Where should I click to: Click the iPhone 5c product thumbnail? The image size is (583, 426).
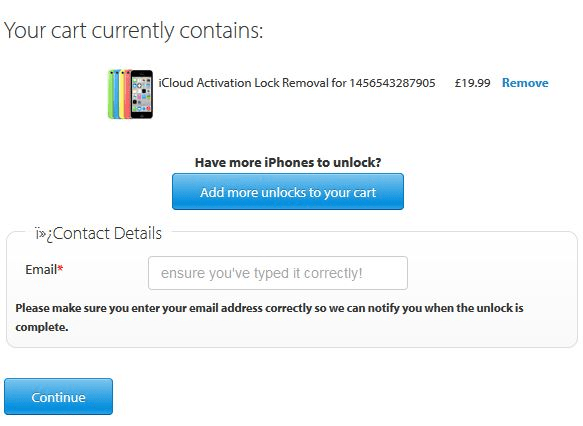pos(131,94)
